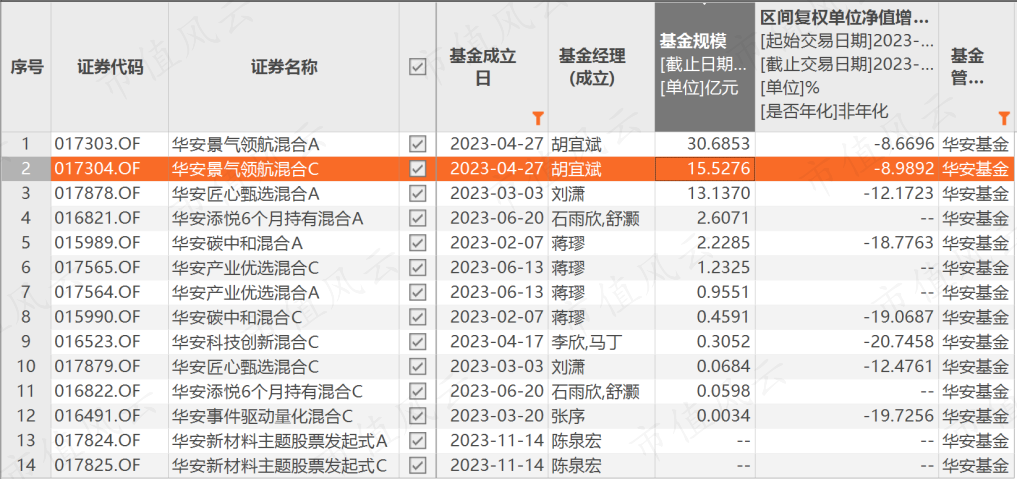Click fund name 华安事件驱动量化混合C

[262, 416]
